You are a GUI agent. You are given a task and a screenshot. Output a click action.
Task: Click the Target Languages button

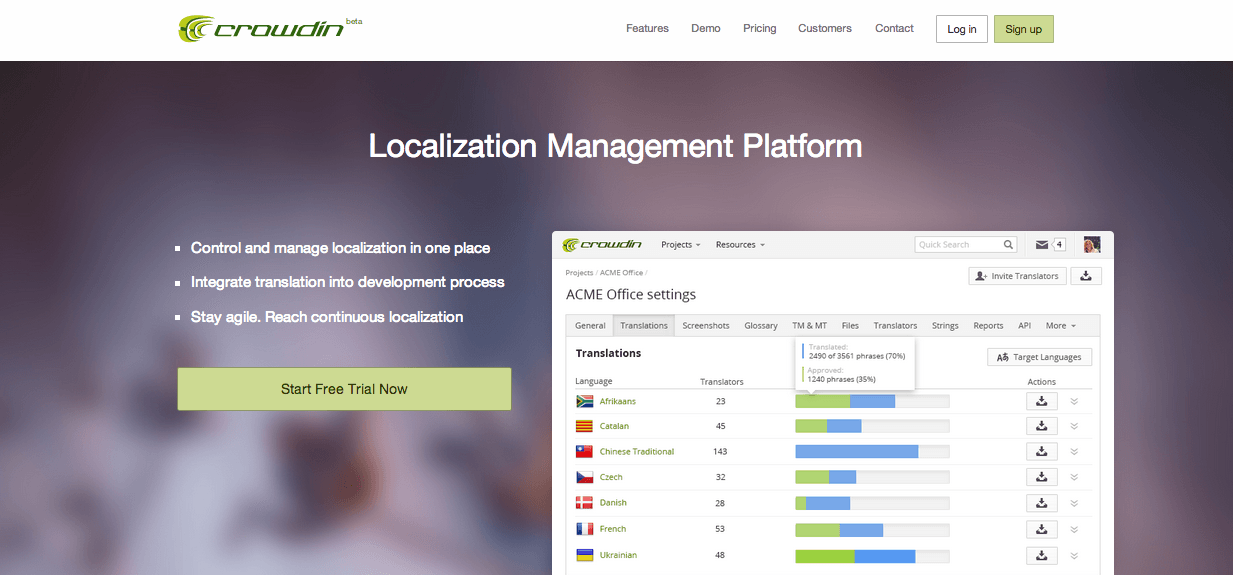click(x=1040, y=357)
